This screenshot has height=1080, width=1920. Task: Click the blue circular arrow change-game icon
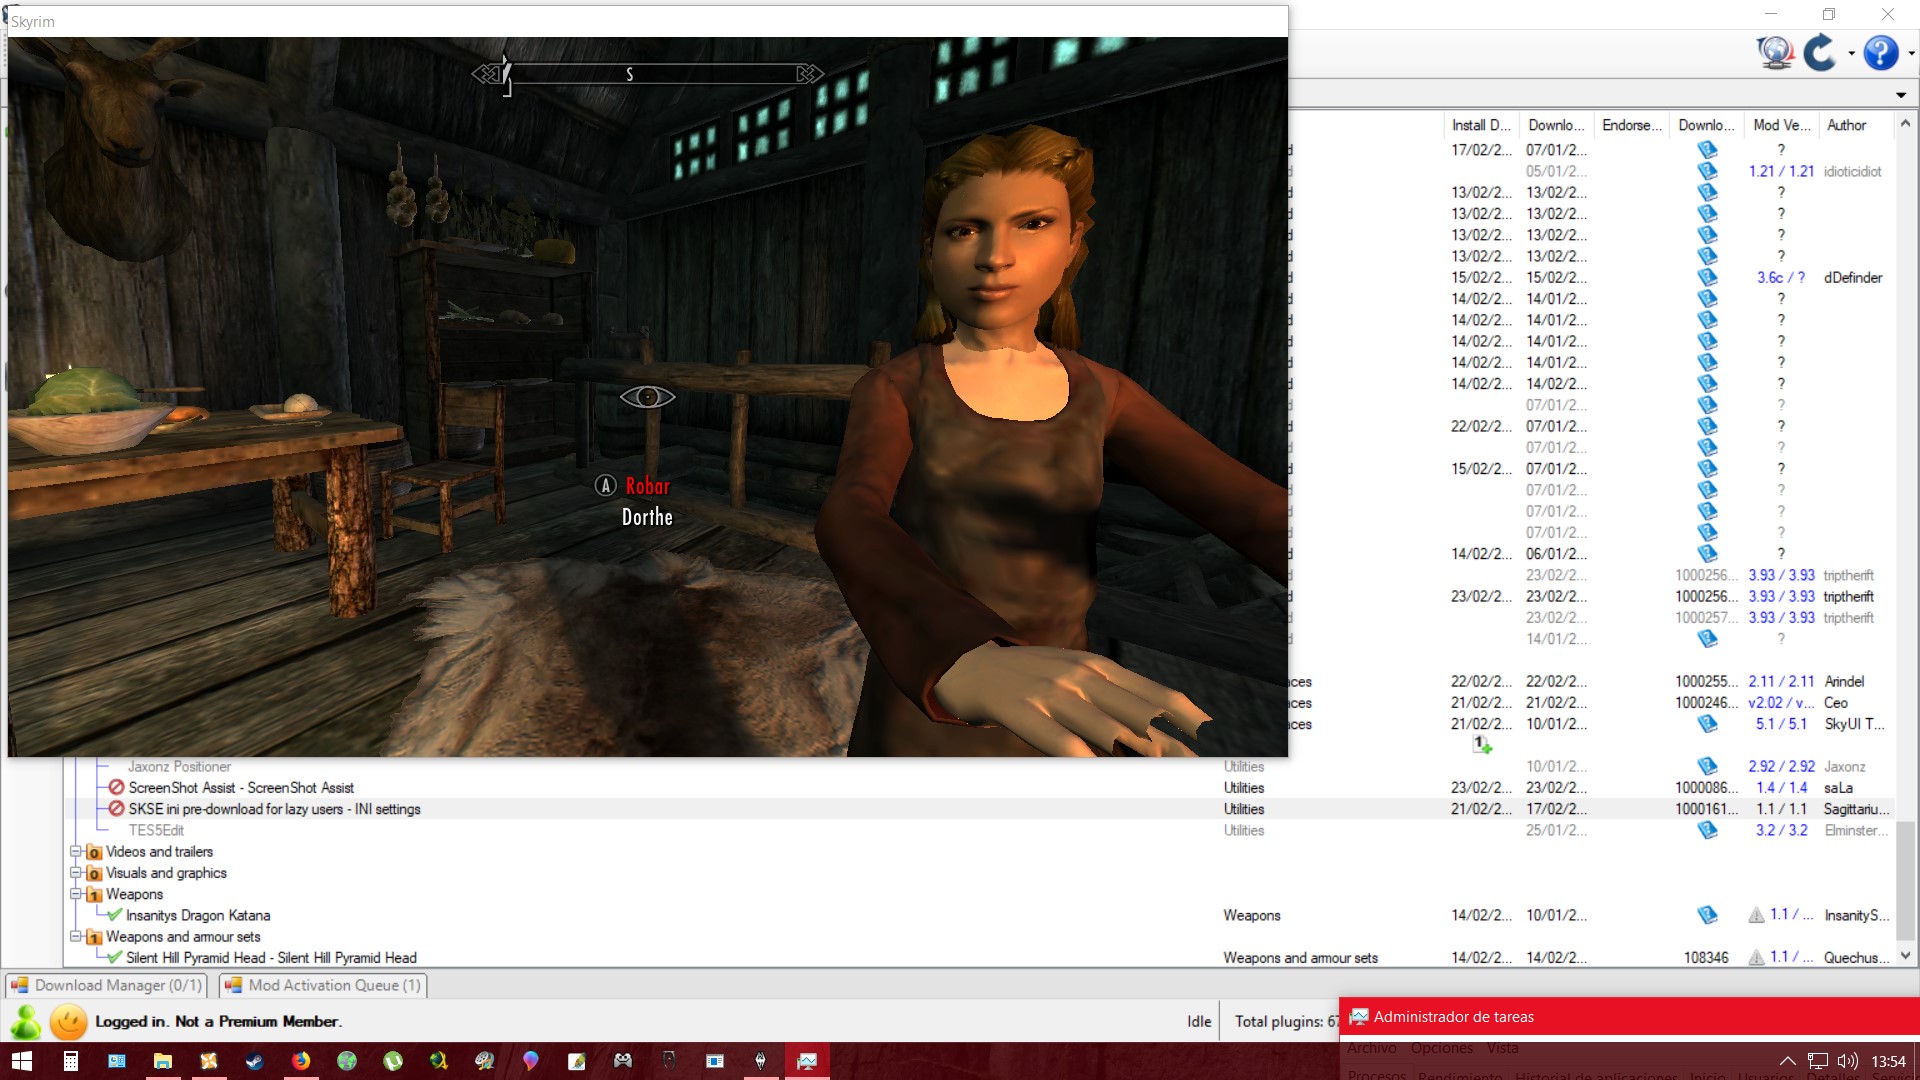1820,52
